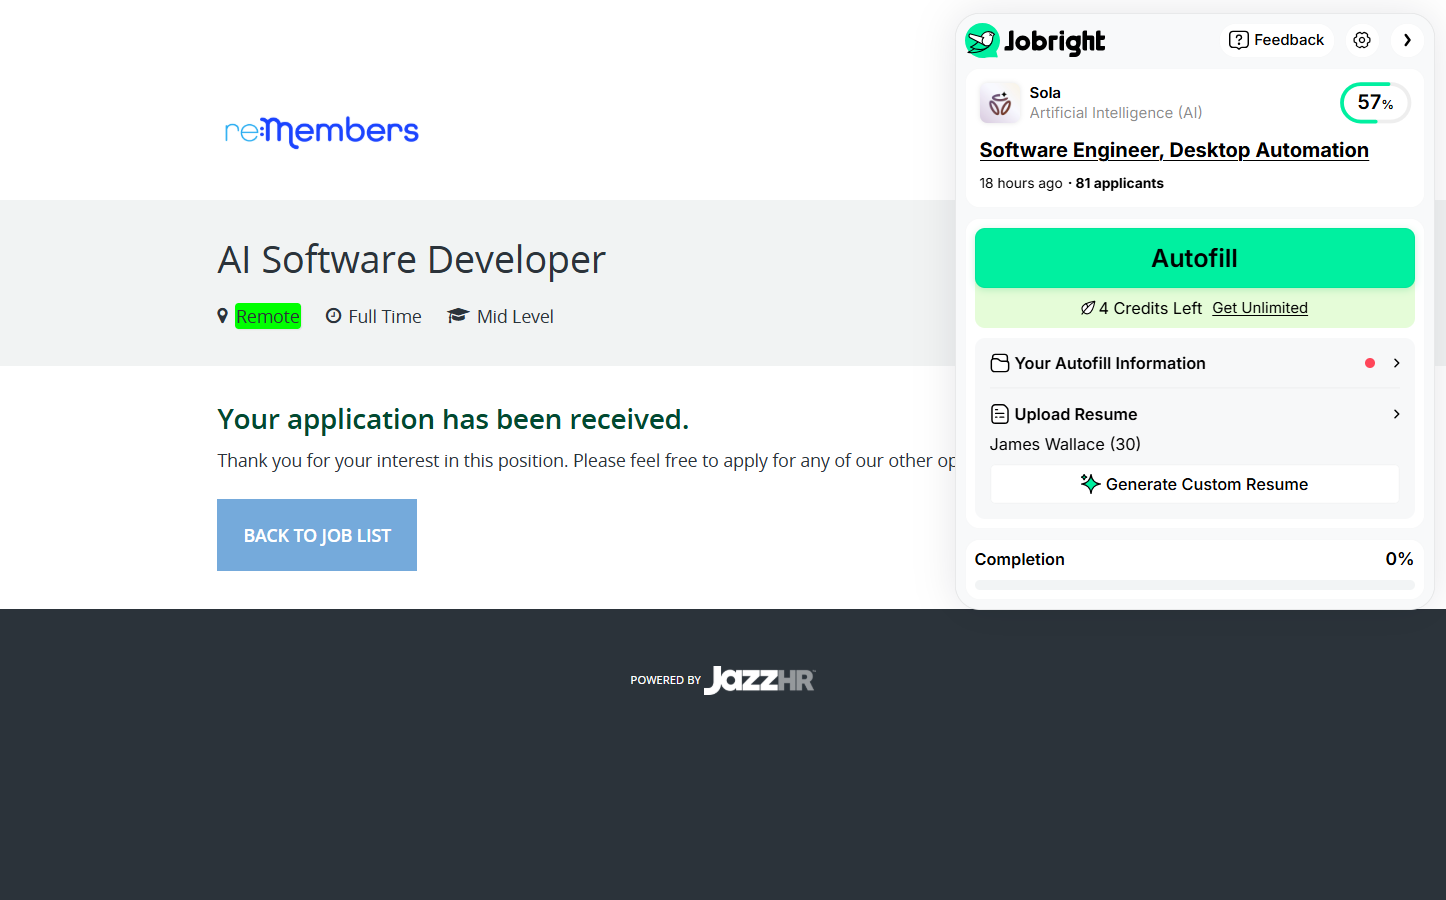
Task: Select the James Wallace (30) resume entry
Action: click(x=1065, y=444)
